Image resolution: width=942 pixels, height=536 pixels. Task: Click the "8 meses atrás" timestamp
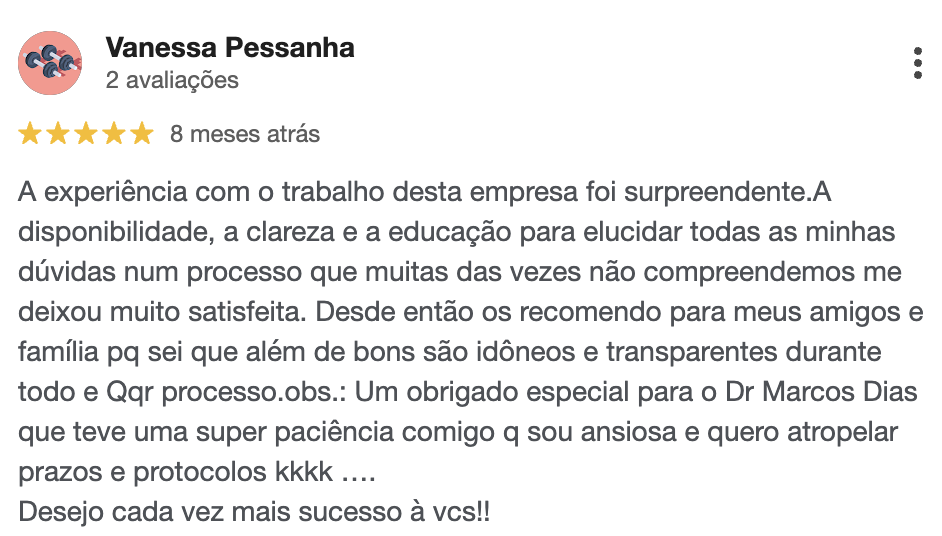(245, 134)
